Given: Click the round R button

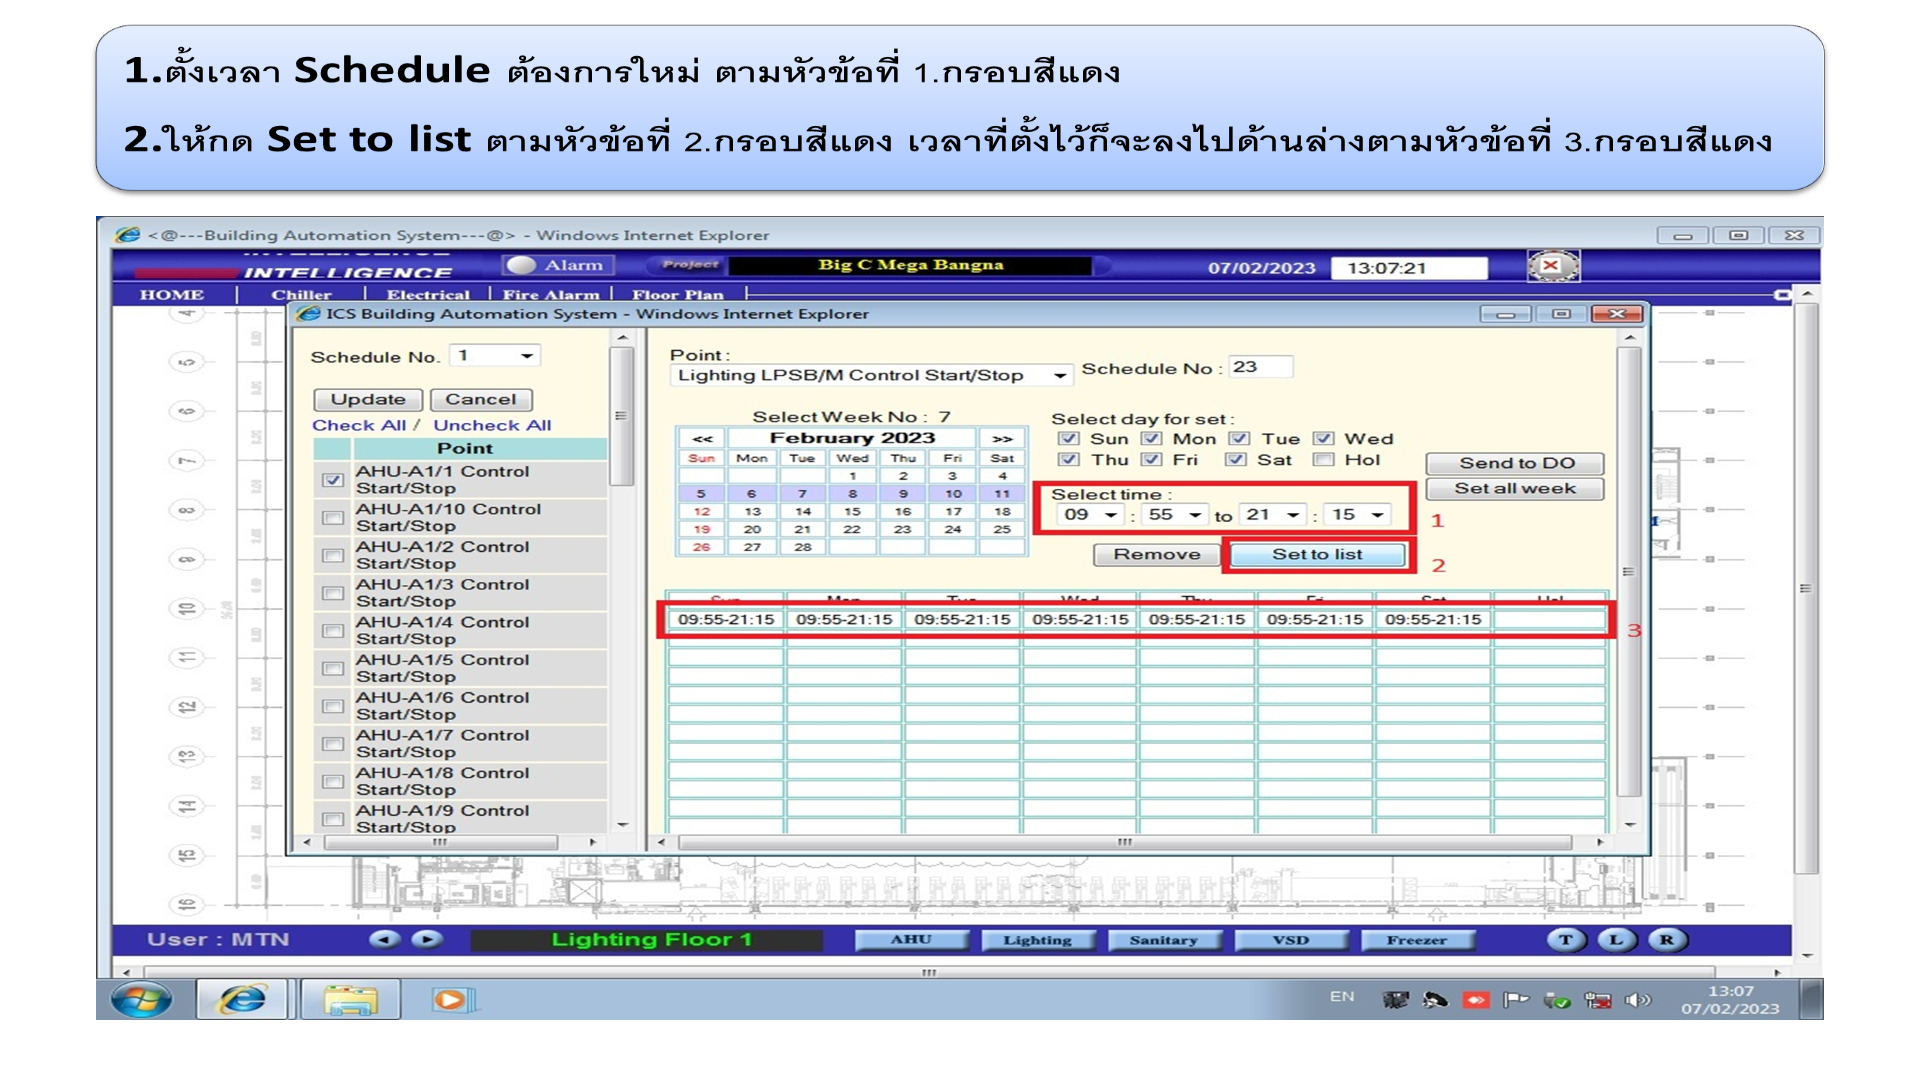Looking at the screenshot, I should (x=1667, y=940).
